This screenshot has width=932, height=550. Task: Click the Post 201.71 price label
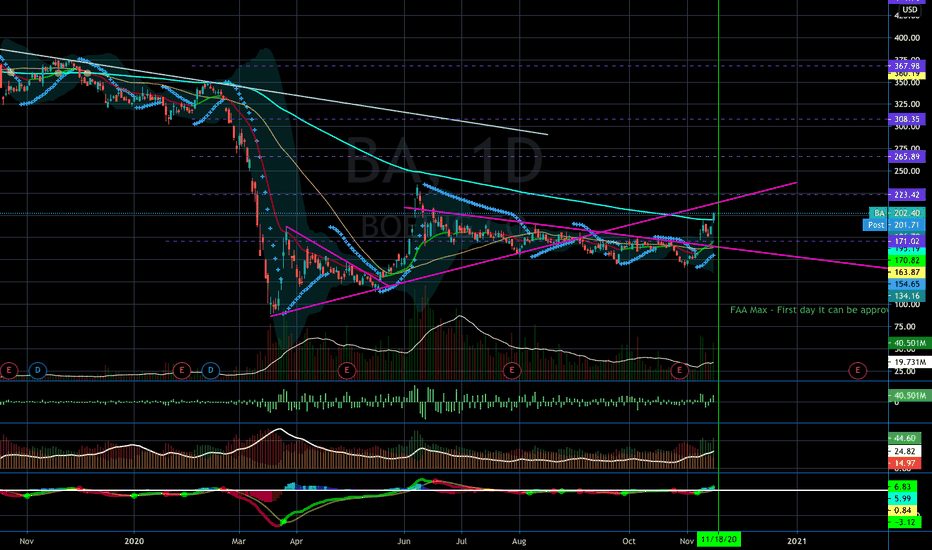click(x=893, y=225)
